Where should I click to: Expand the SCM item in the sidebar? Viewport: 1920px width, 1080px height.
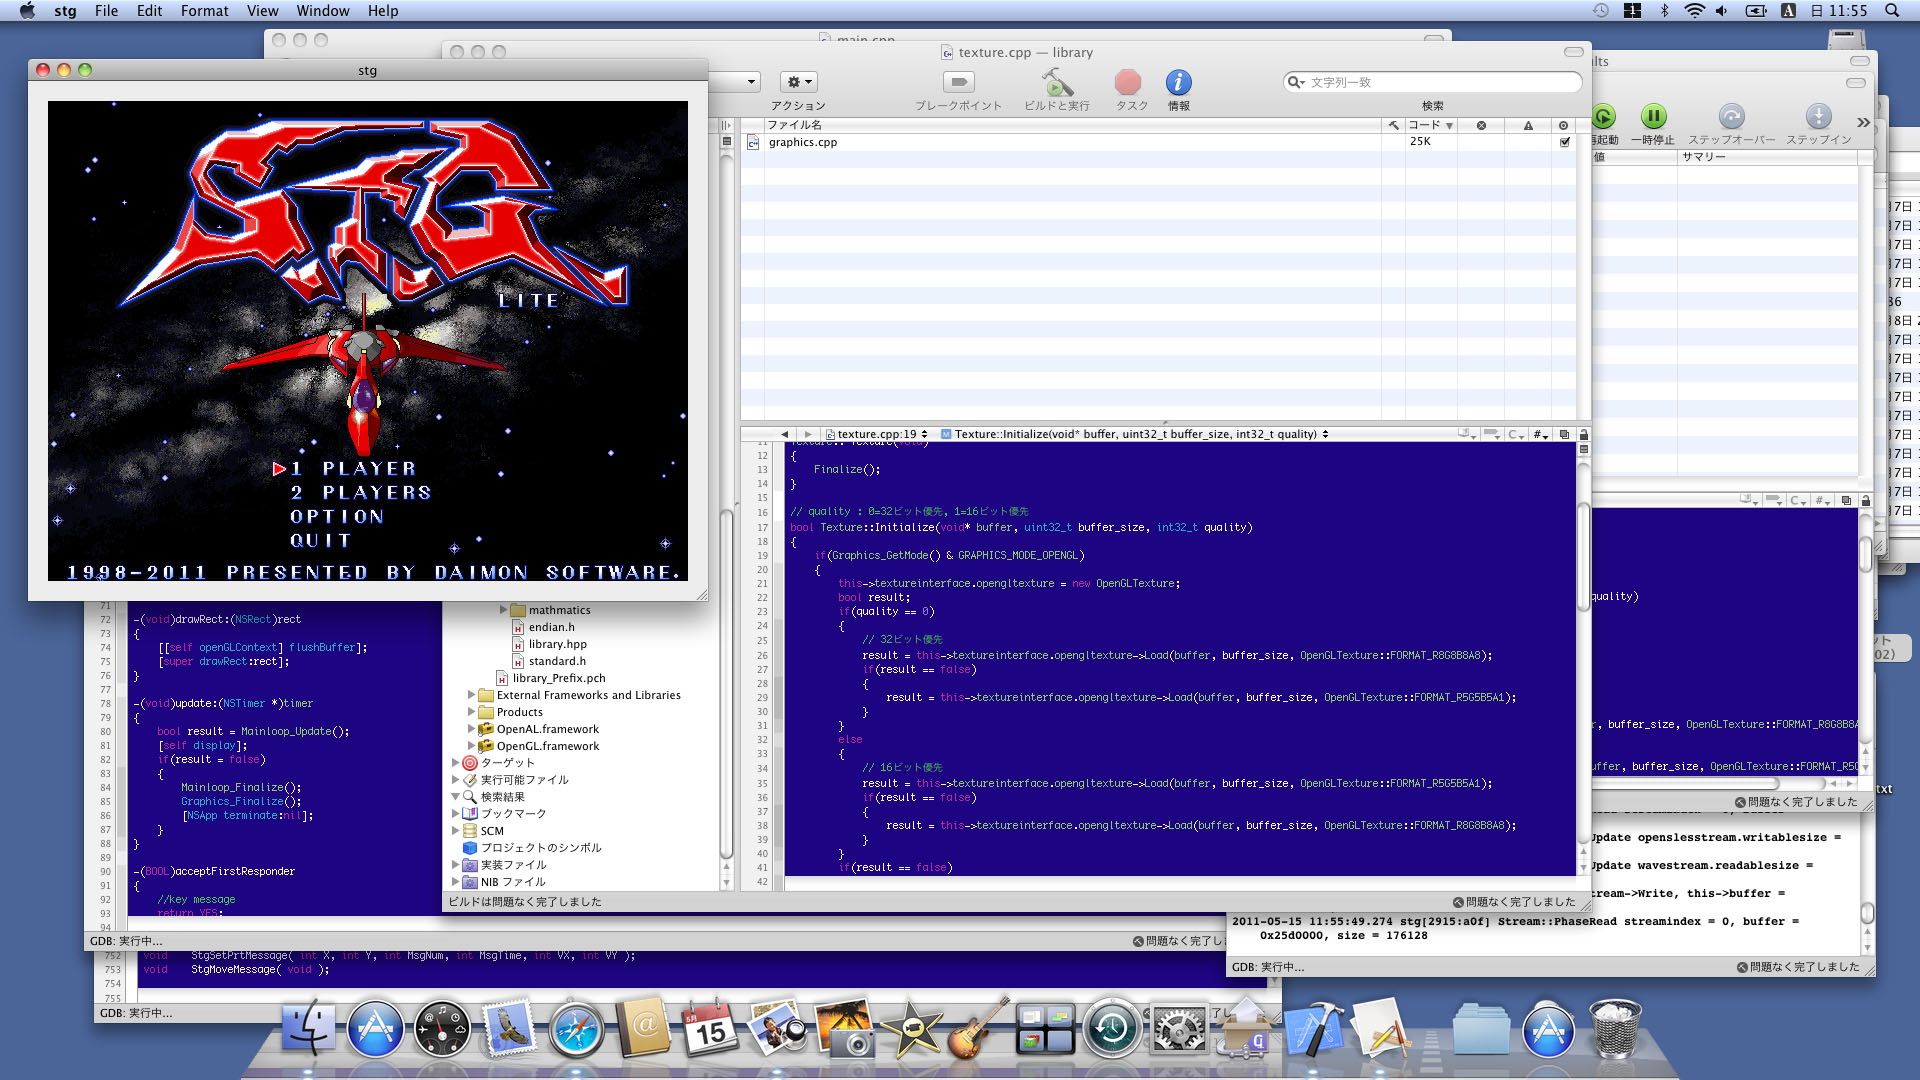(x=457, y=830)
